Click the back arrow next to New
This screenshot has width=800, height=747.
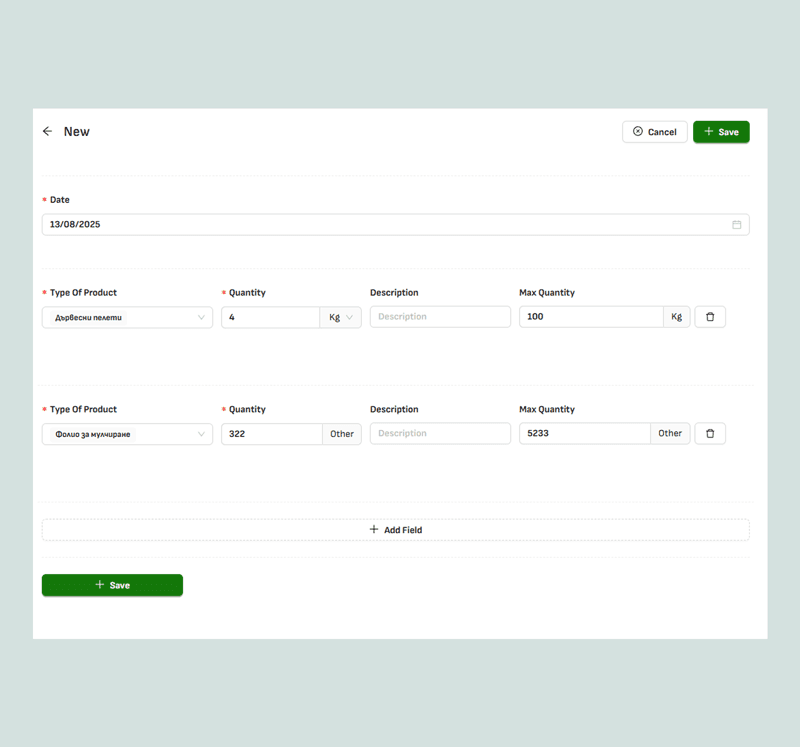(x=47, y=132)
